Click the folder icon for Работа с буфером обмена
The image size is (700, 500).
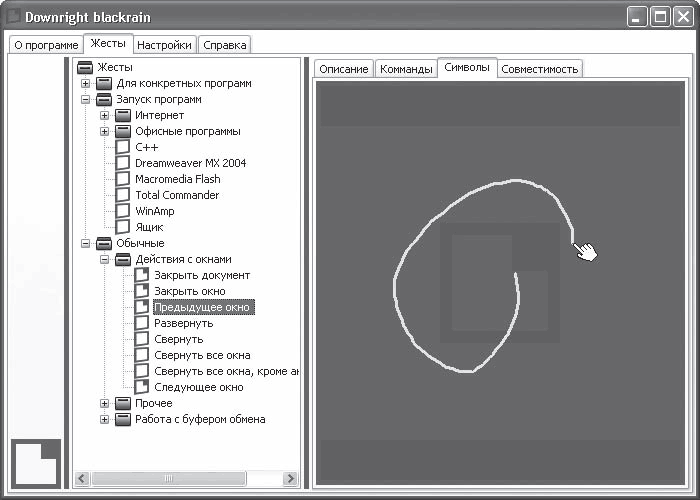[123, 419]
